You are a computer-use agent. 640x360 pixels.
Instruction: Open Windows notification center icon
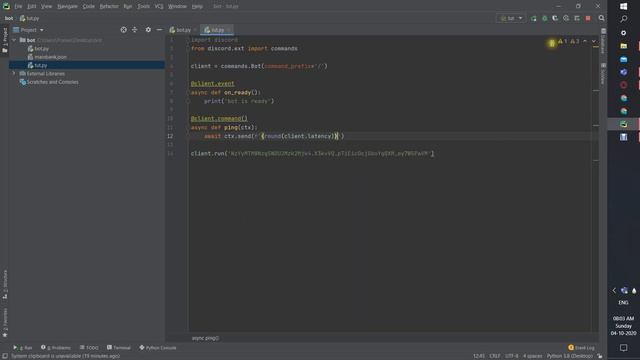pos(624,348)
